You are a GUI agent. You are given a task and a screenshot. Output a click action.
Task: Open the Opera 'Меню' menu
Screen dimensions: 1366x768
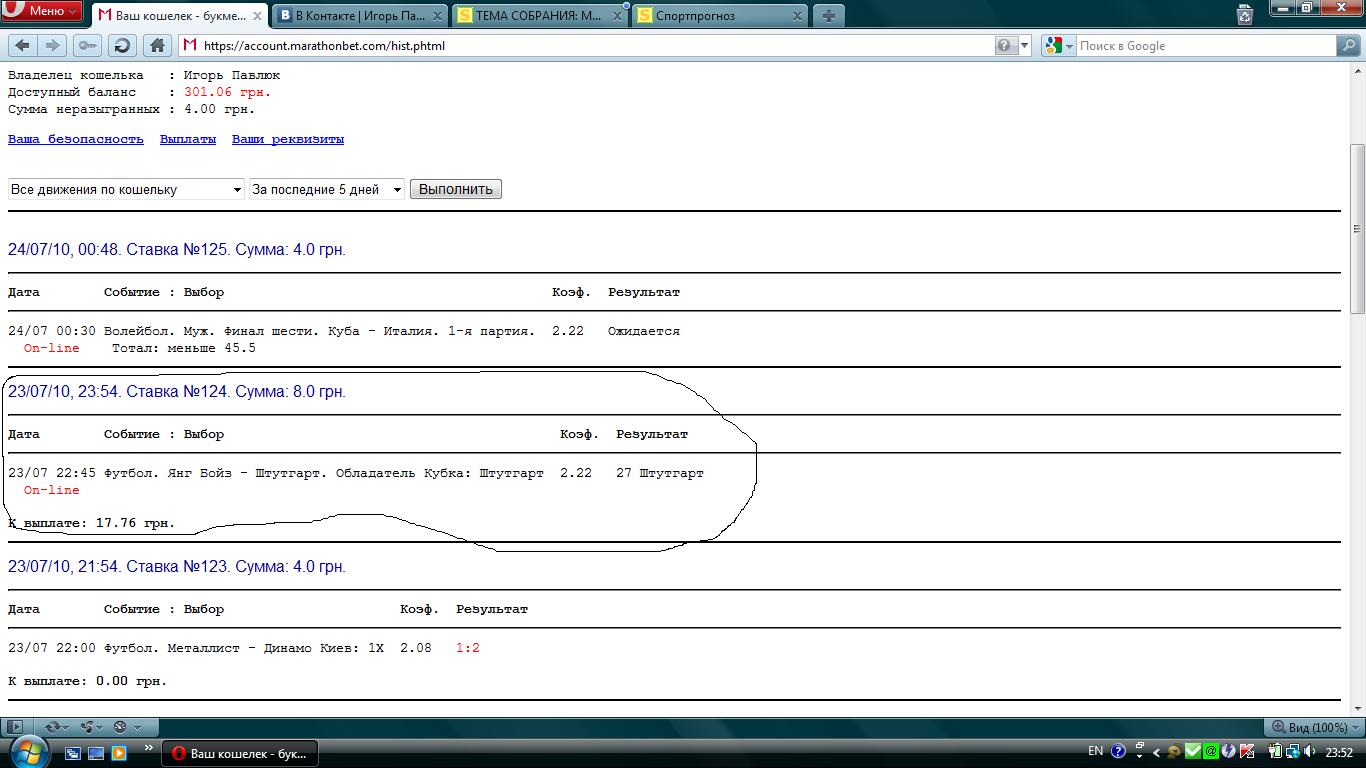[x=41, y=11]
